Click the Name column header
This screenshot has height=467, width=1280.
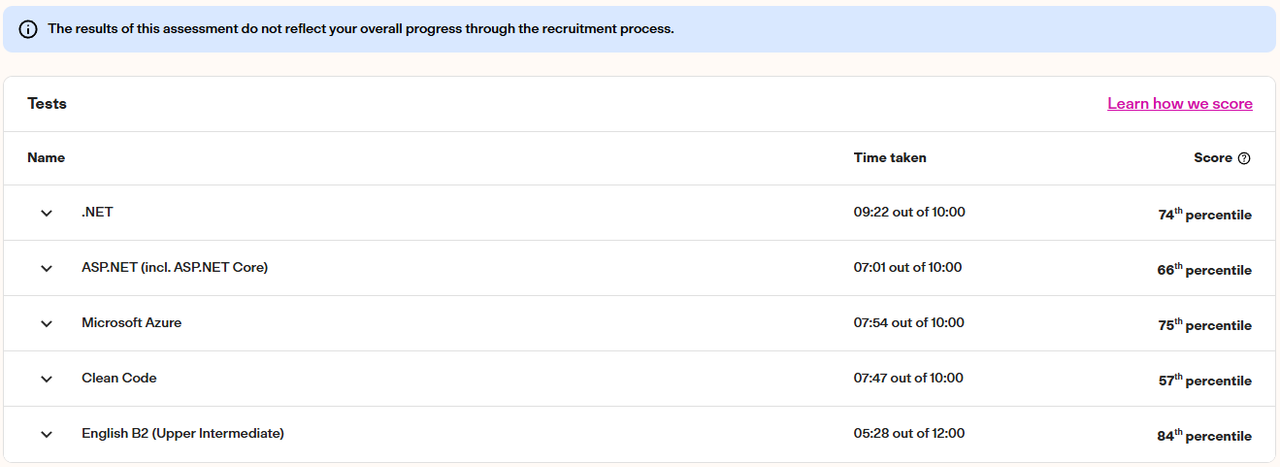[x=46, y=158]
